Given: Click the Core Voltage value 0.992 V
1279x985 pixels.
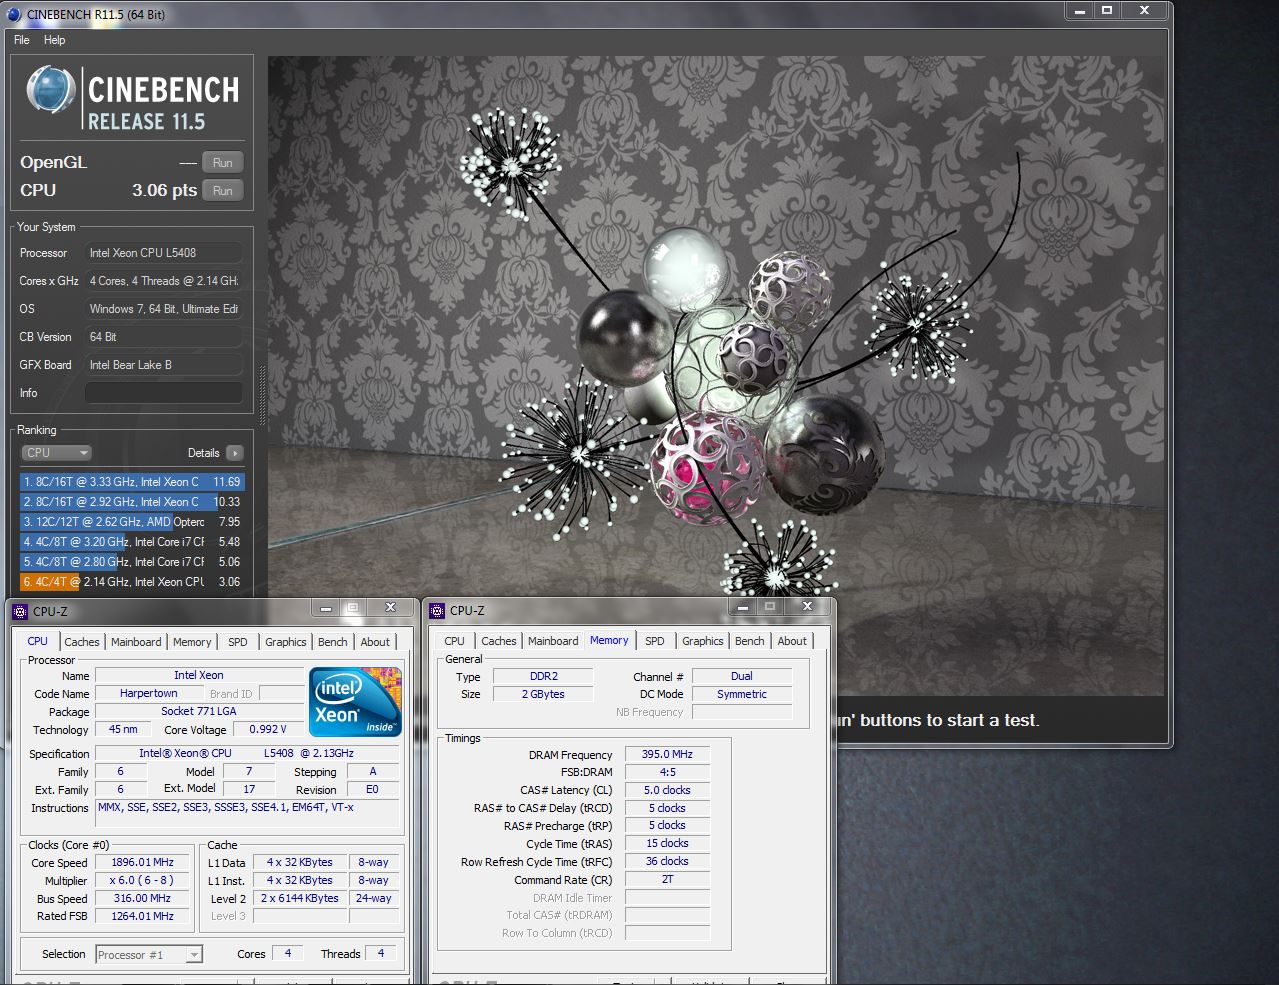Looking at the screenshot, I should [268, 729].
